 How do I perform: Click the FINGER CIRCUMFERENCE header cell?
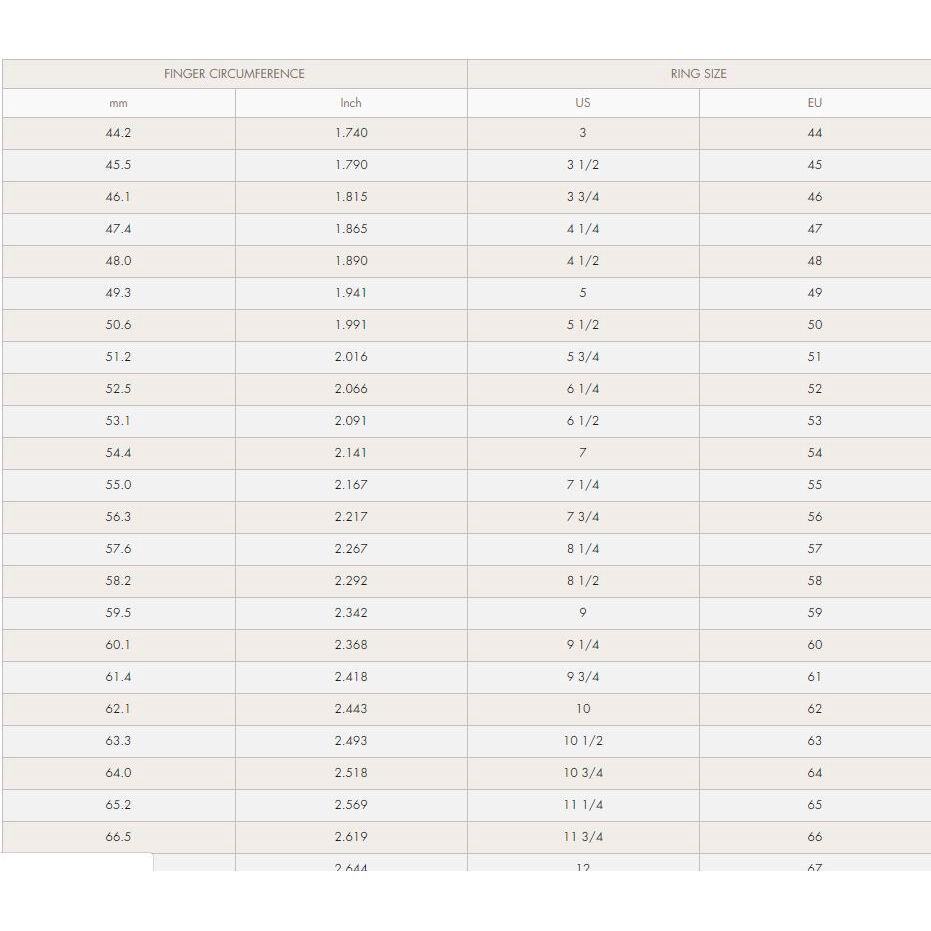coord(235,74)
